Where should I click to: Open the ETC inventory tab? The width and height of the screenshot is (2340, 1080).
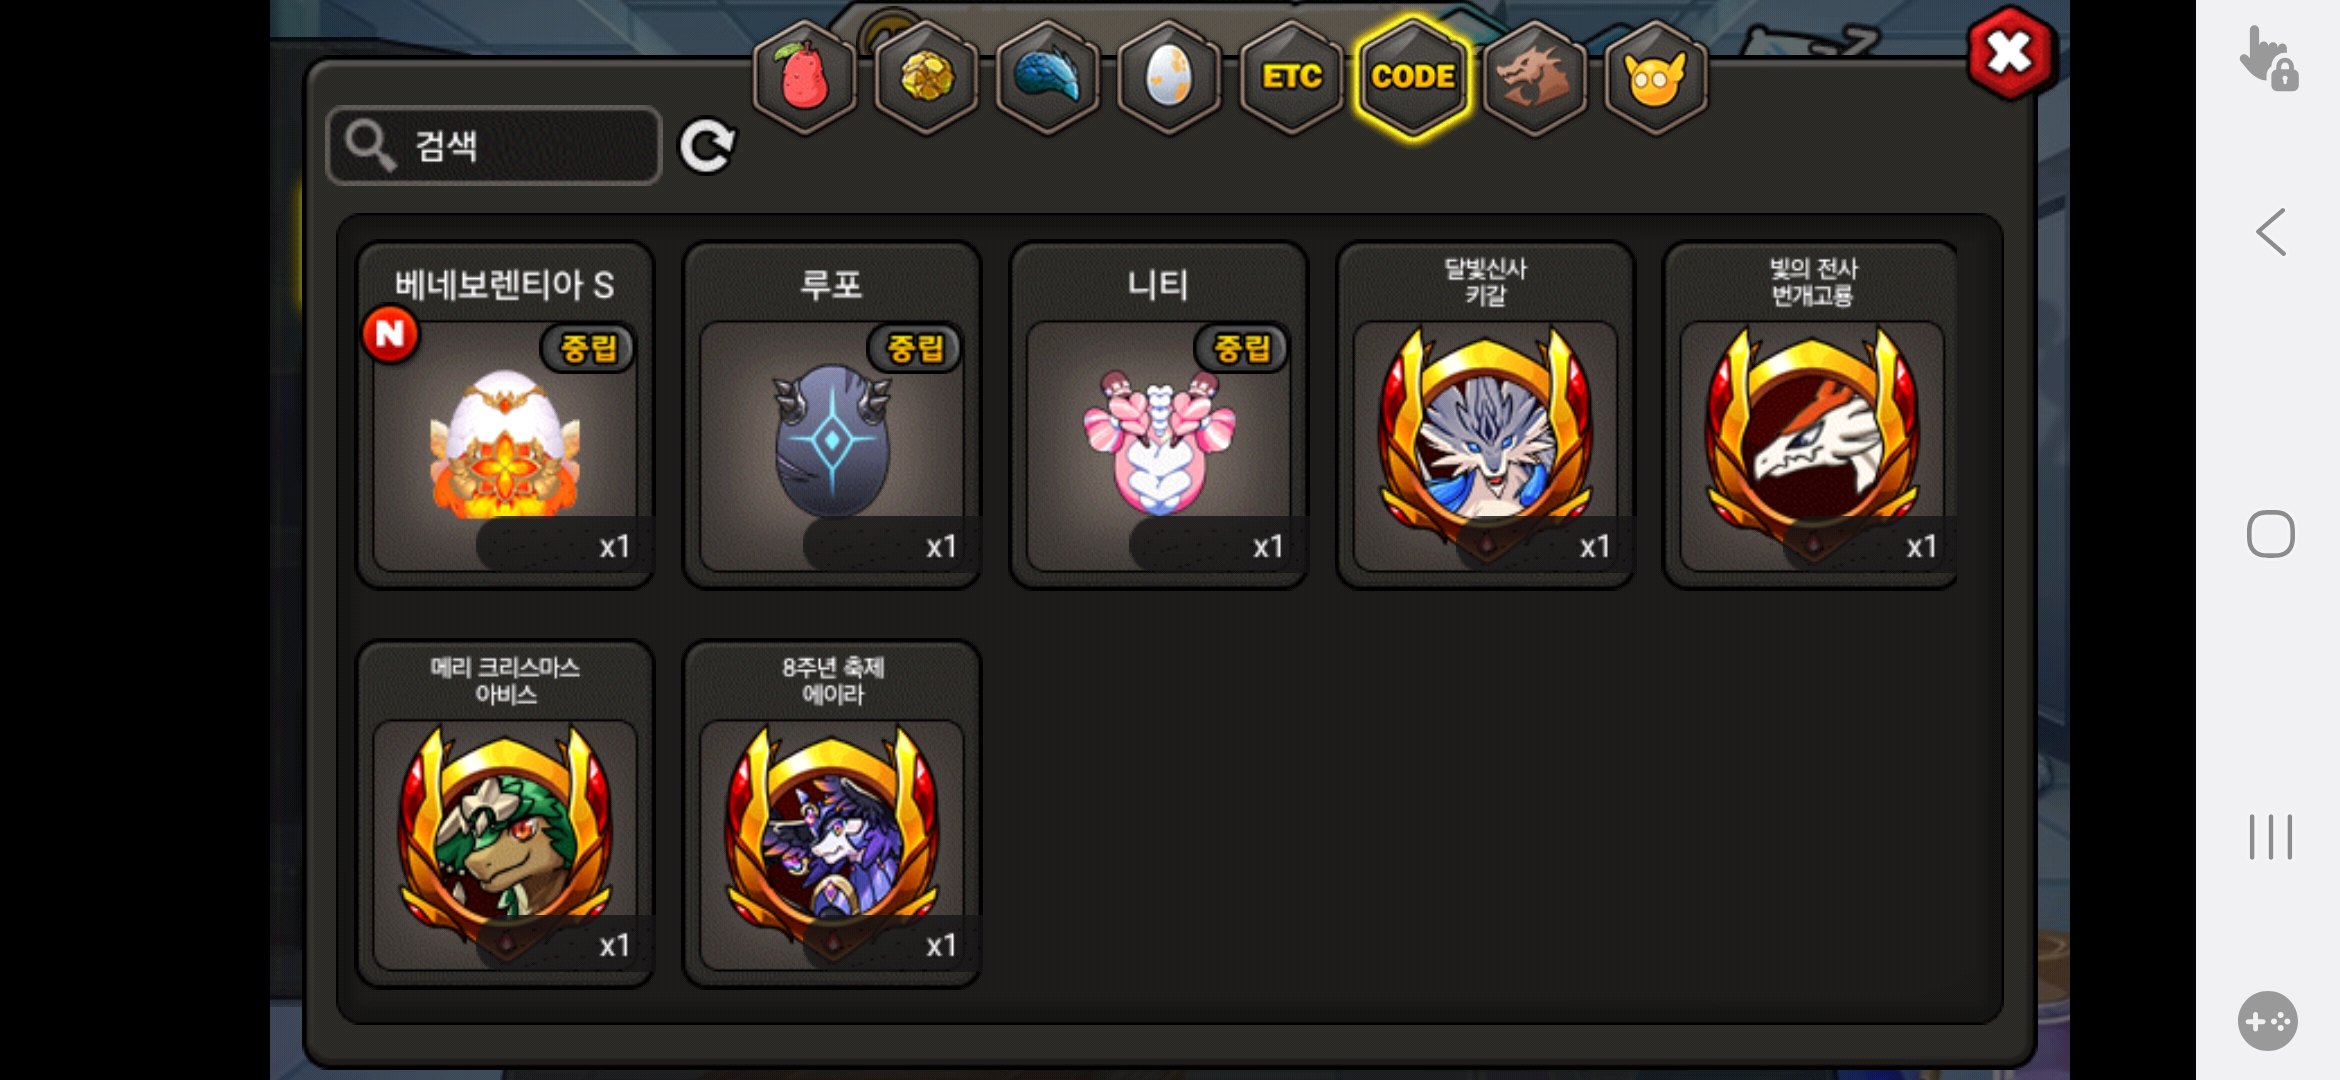(1291, 77)
